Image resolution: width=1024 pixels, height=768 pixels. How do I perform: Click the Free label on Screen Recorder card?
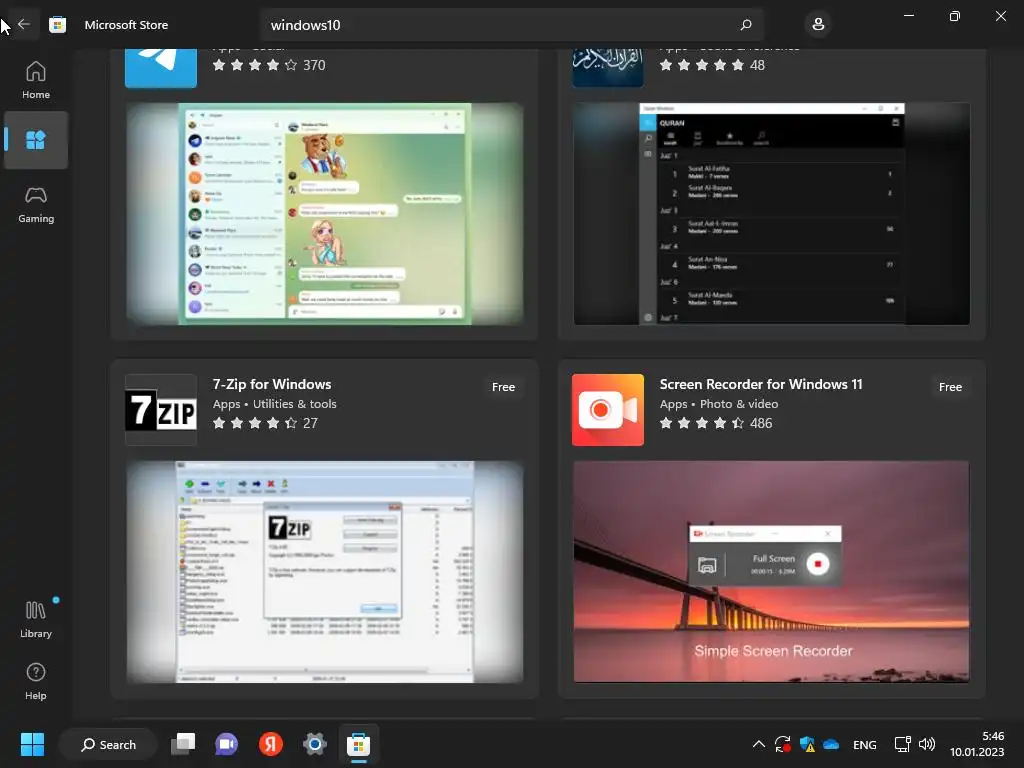click(950, 387)
